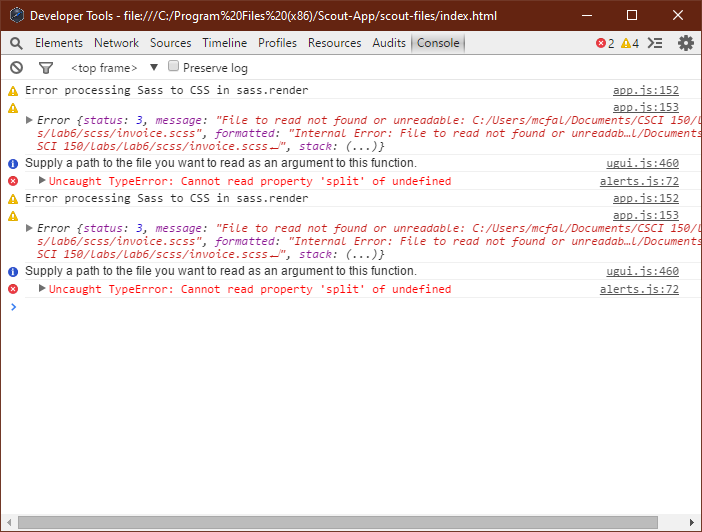Open first app.js:152 source link

pyautogui.click(x=646, y=90)
